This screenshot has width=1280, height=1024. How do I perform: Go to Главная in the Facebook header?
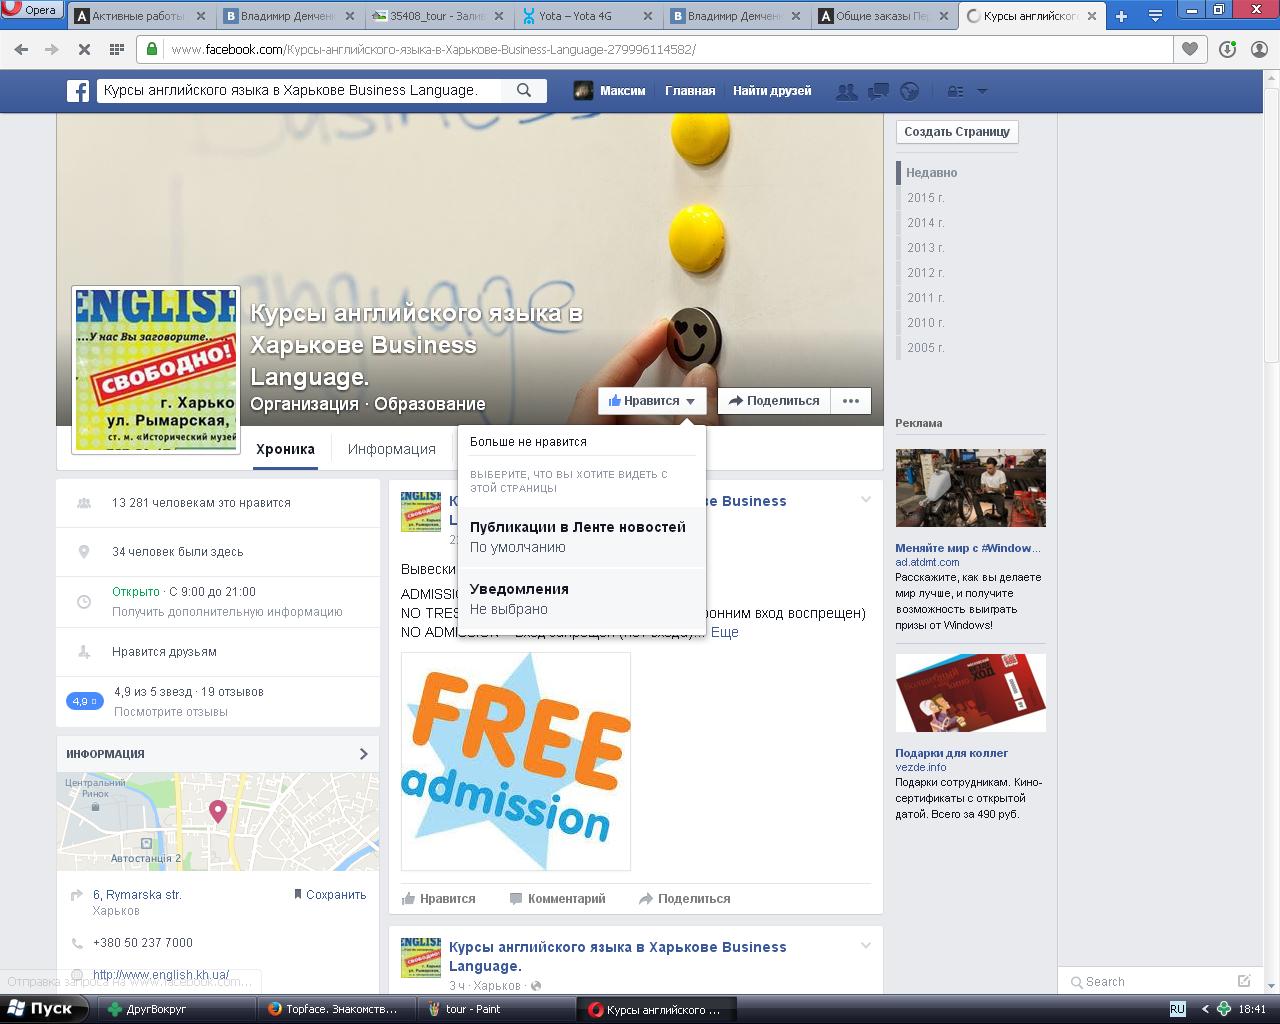click(690, 91)
